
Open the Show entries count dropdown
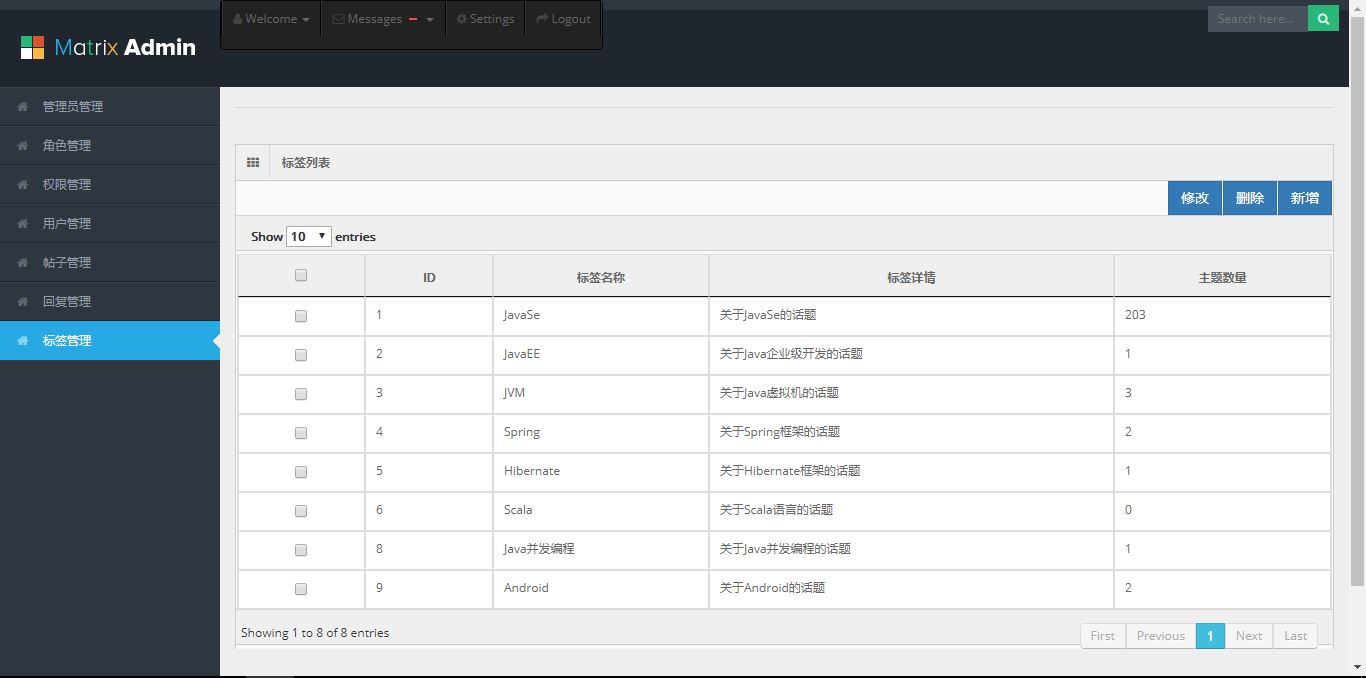[x=309, y=236]
